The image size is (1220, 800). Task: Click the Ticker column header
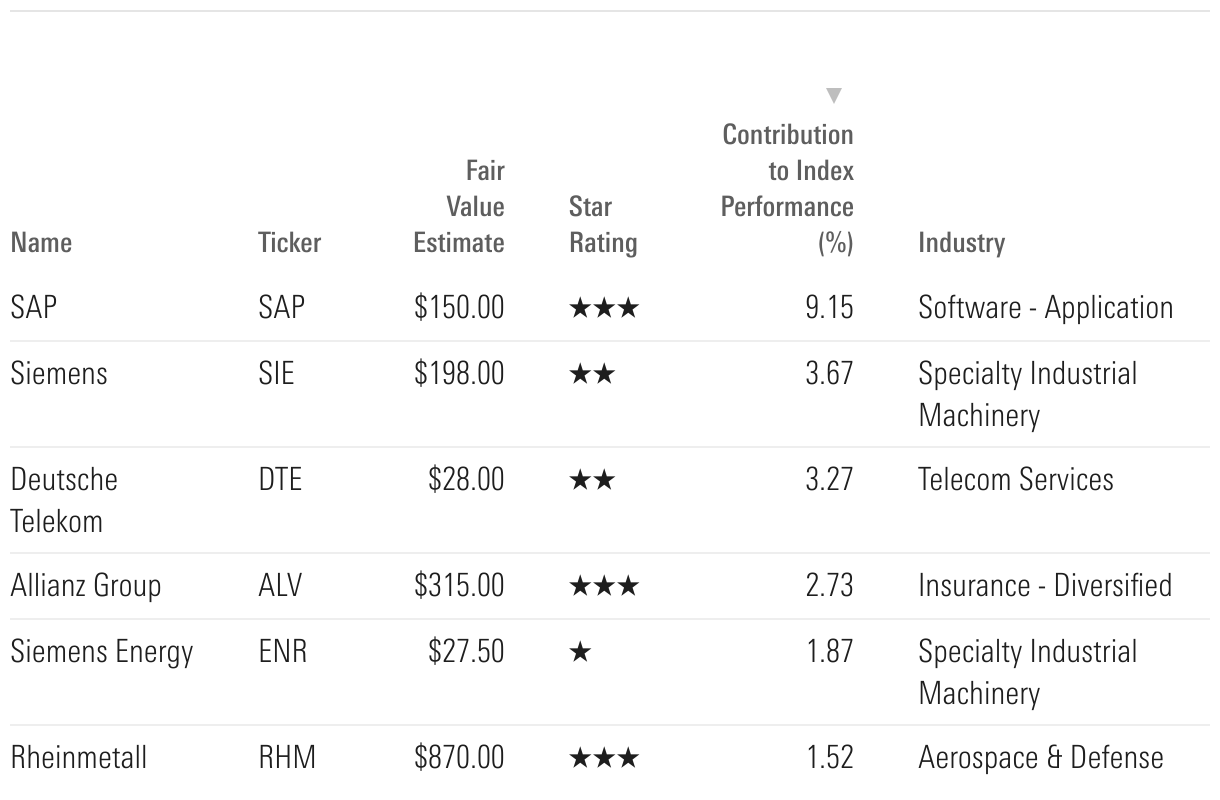(289, 242)
